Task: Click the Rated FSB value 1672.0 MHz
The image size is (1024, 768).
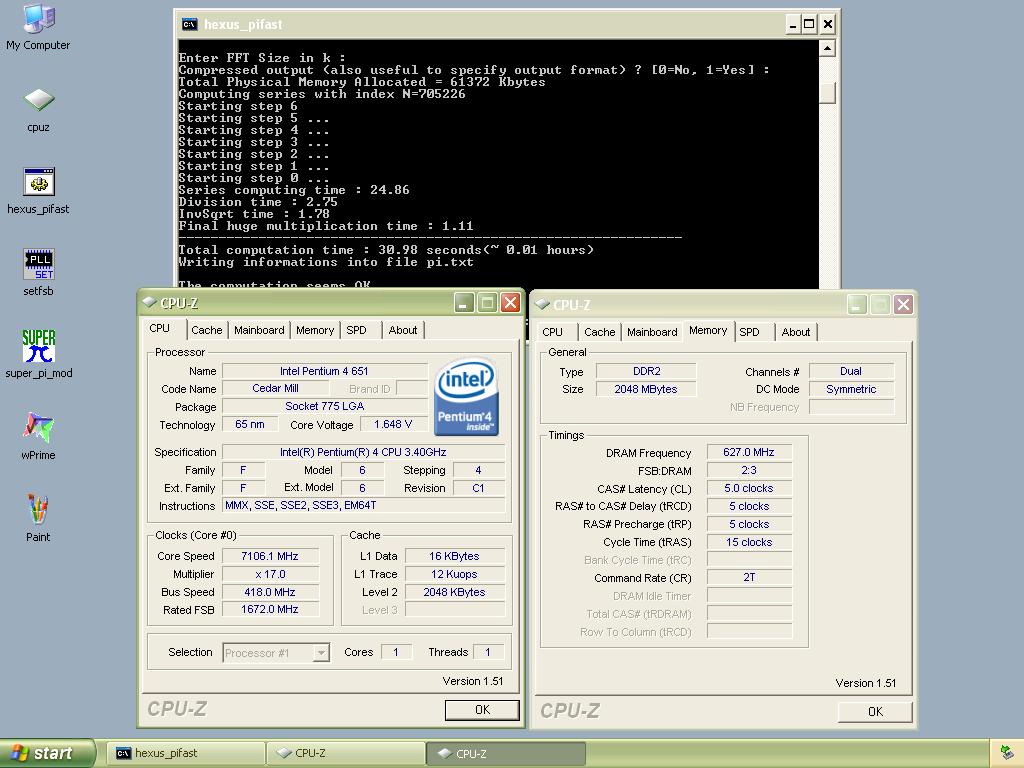Action: 270,610
